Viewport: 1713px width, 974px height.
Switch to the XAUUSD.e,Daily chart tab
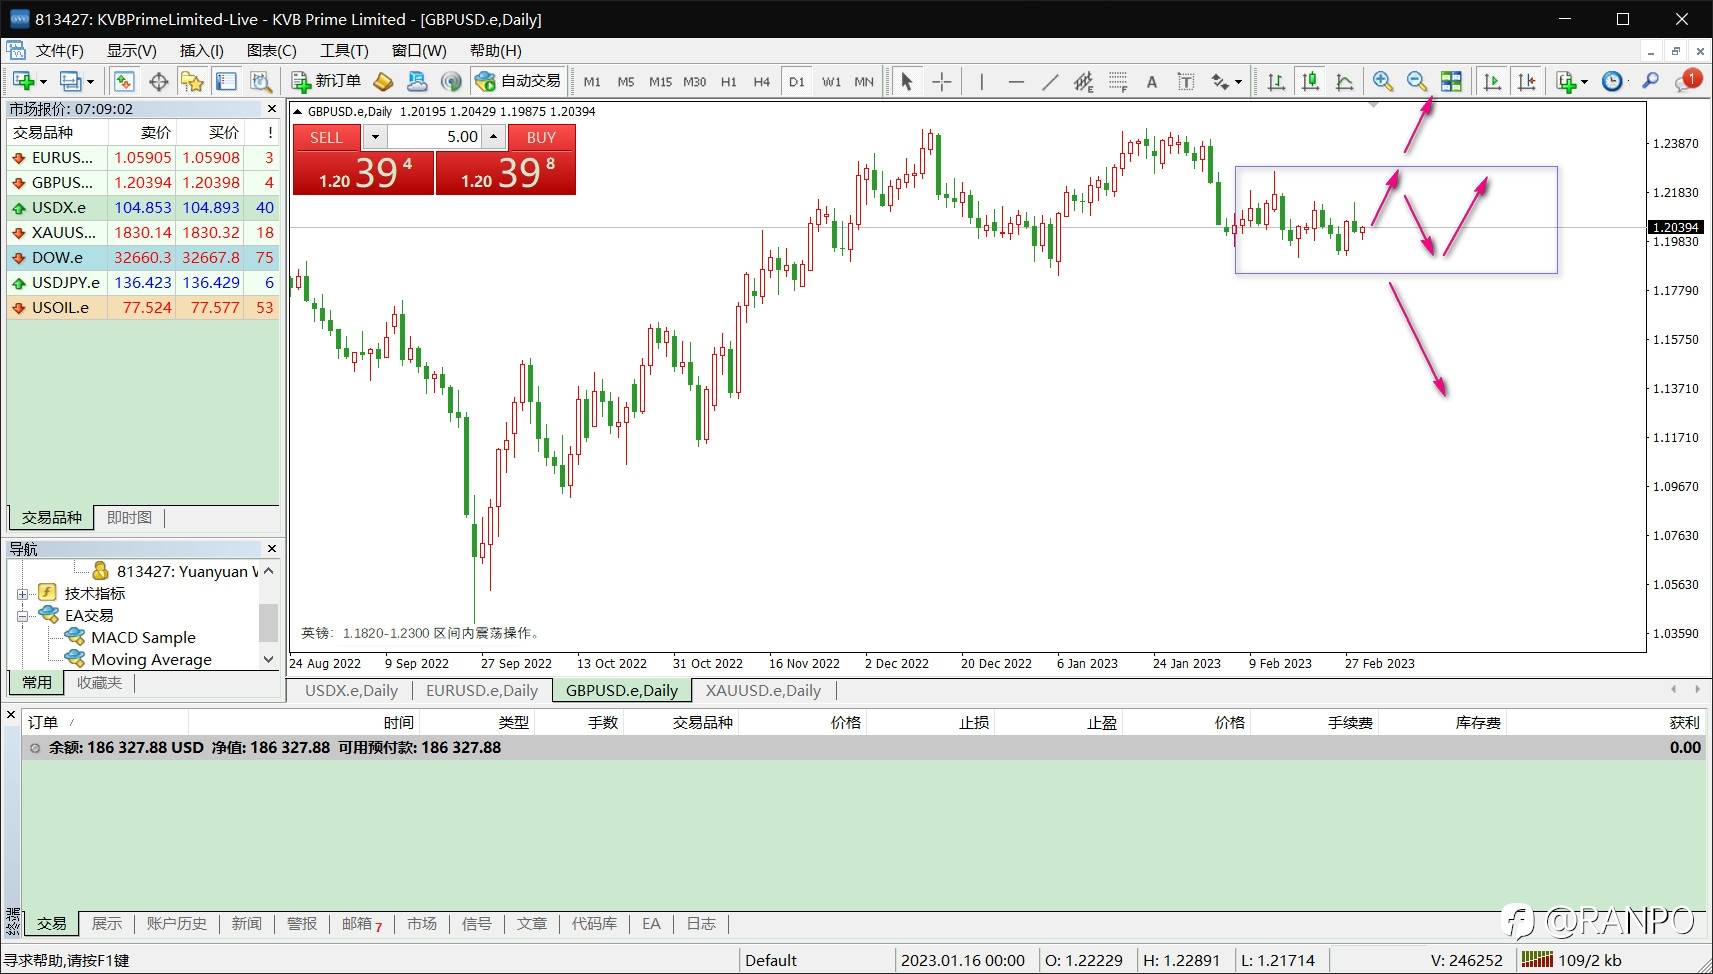(x=763, y=690)
